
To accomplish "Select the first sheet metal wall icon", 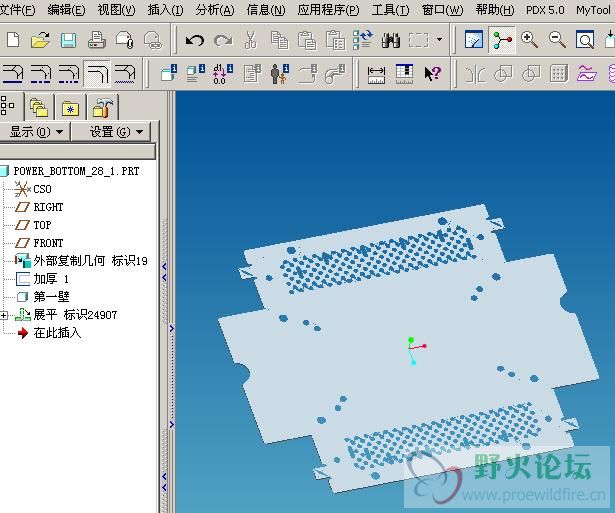I will pos(13,74).
